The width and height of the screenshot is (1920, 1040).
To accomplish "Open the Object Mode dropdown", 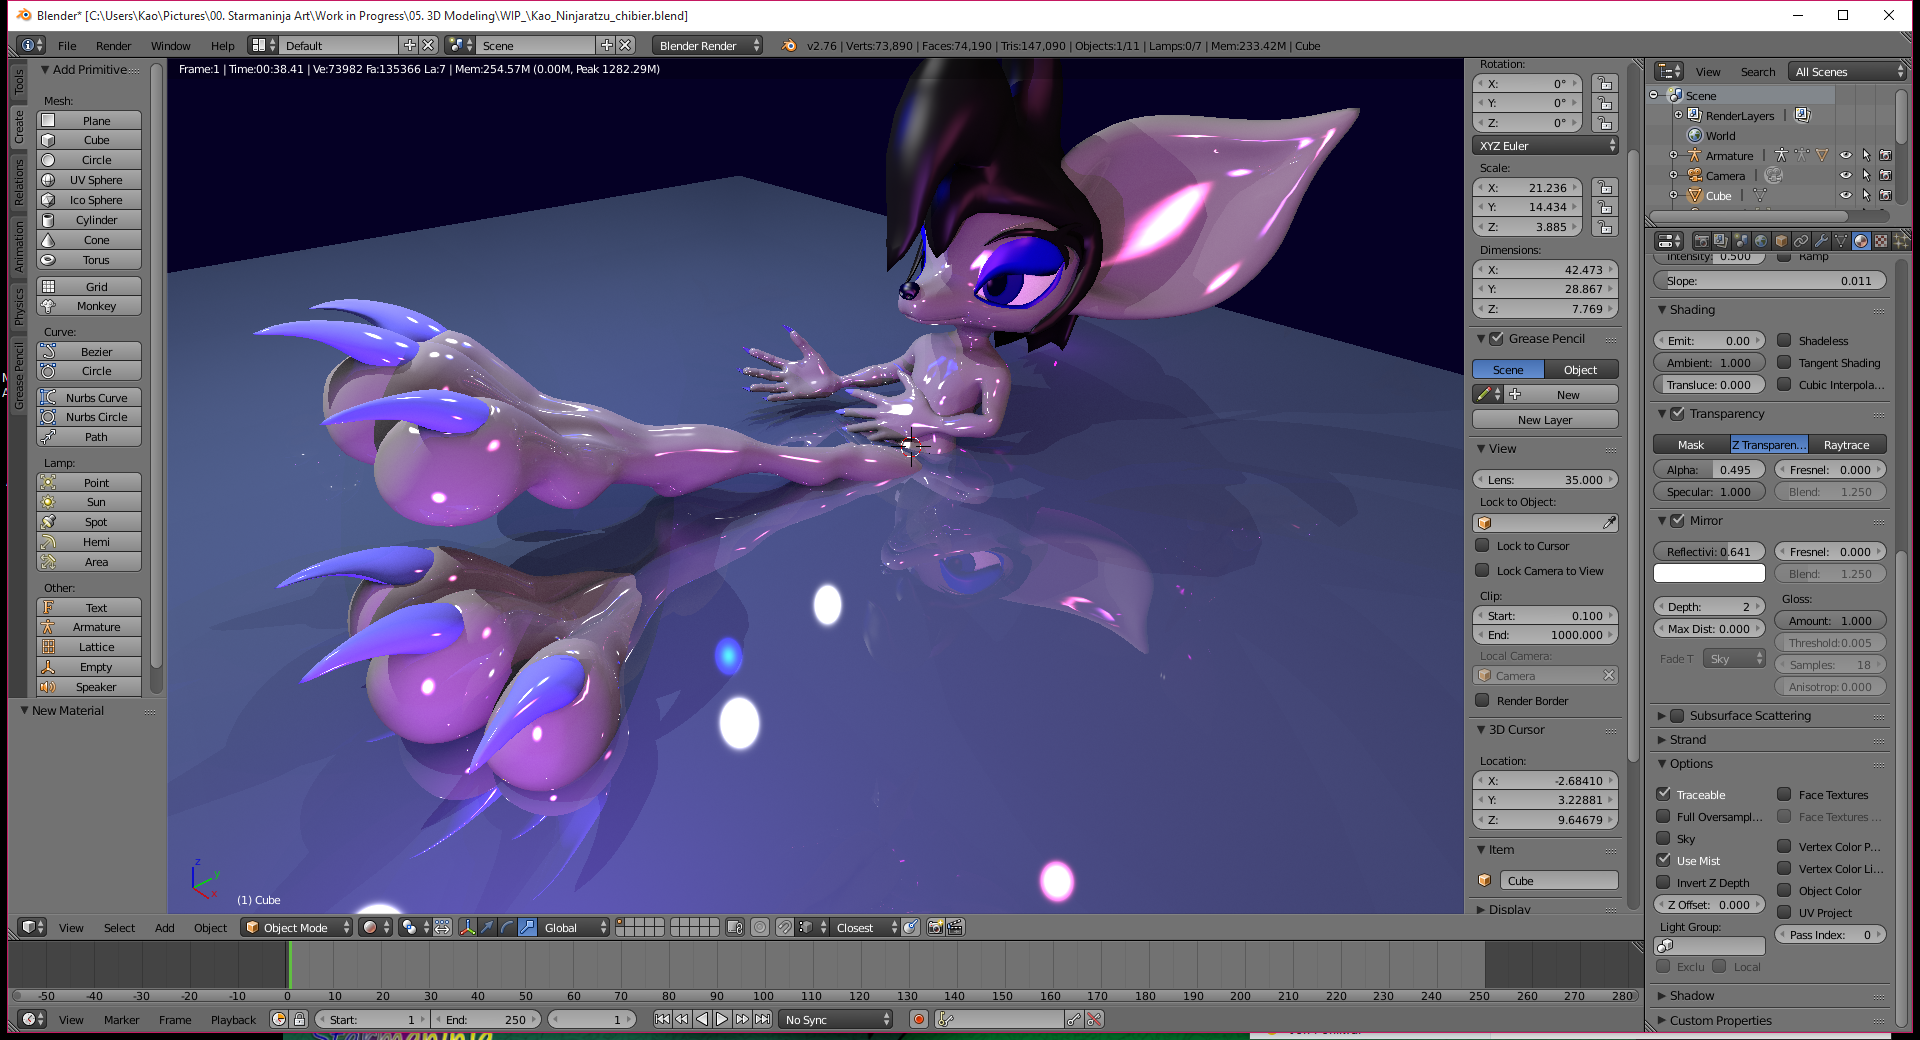I will 298,927.
